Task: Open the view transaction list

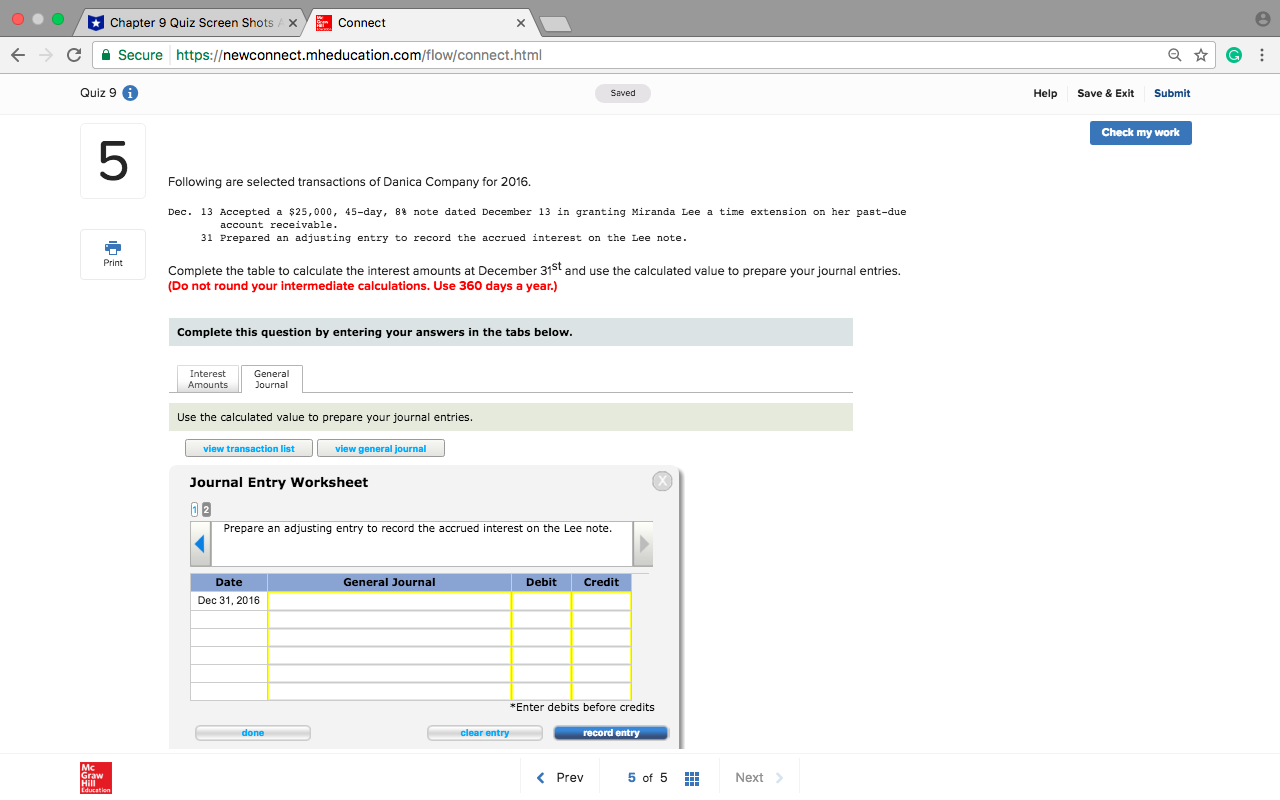Action: coord(248,447)
